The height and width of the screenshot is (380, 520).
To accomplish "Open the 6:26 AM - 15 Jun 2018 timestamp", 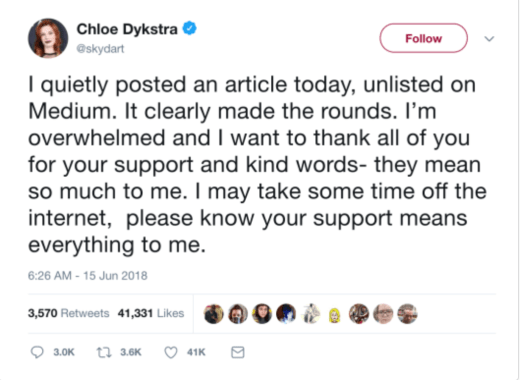I will point(88,276).
